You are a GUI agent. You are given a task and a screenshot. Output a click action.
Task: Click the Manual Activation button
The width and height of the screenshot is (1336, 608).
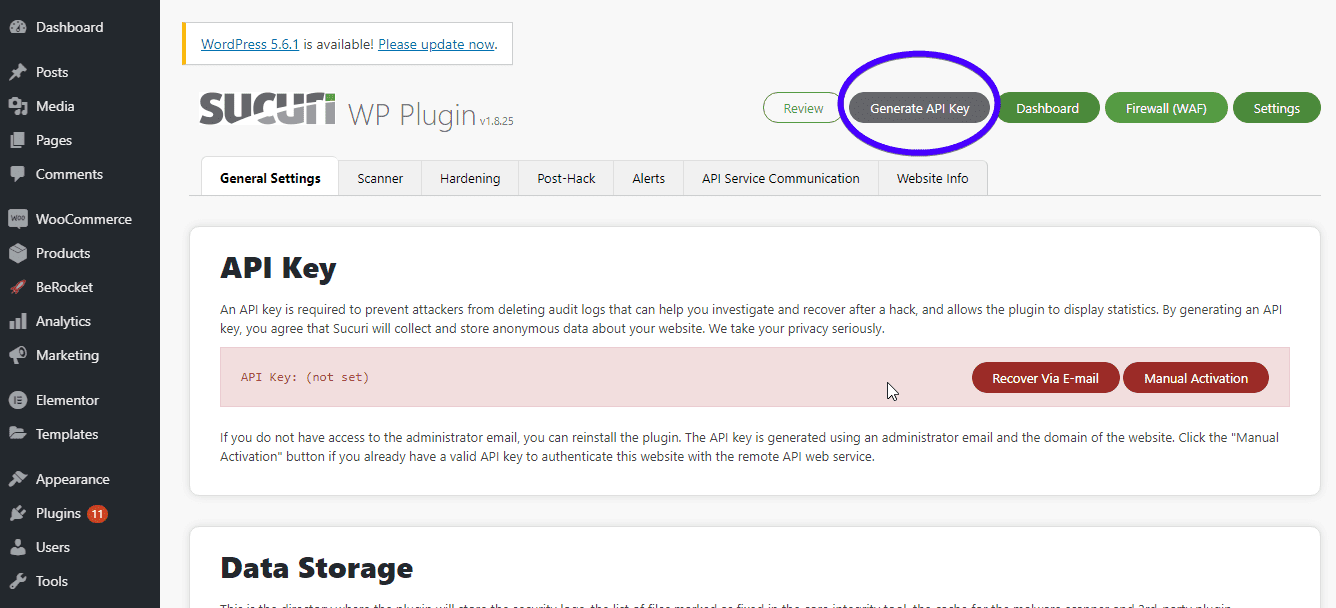[1196, 378]
